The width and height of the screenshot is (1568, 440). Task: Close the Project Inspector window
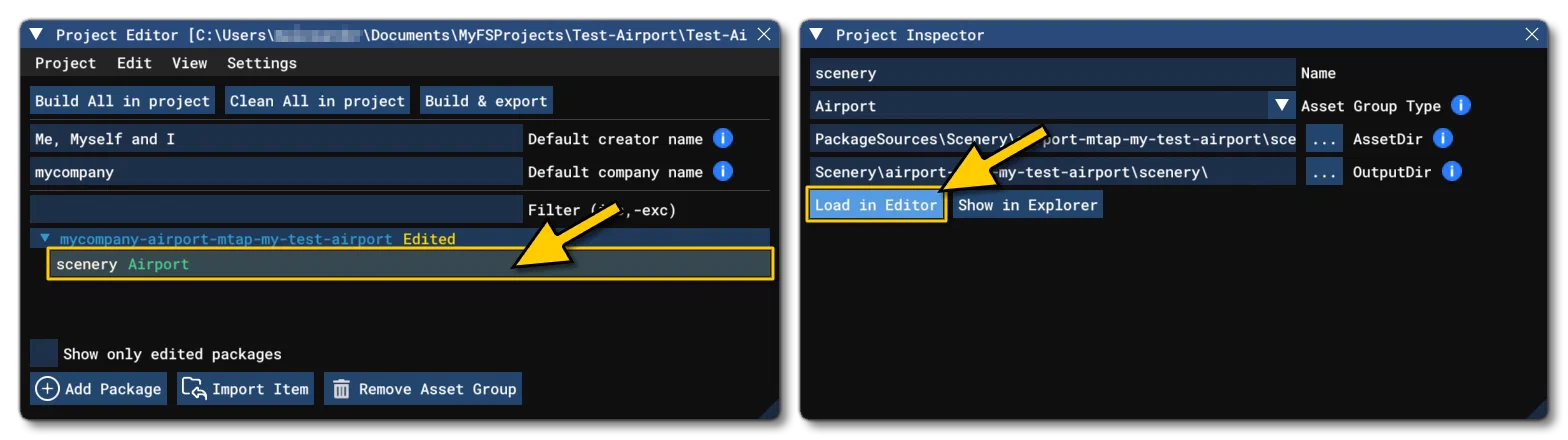pyautogui.click(x=1532, y=34)
